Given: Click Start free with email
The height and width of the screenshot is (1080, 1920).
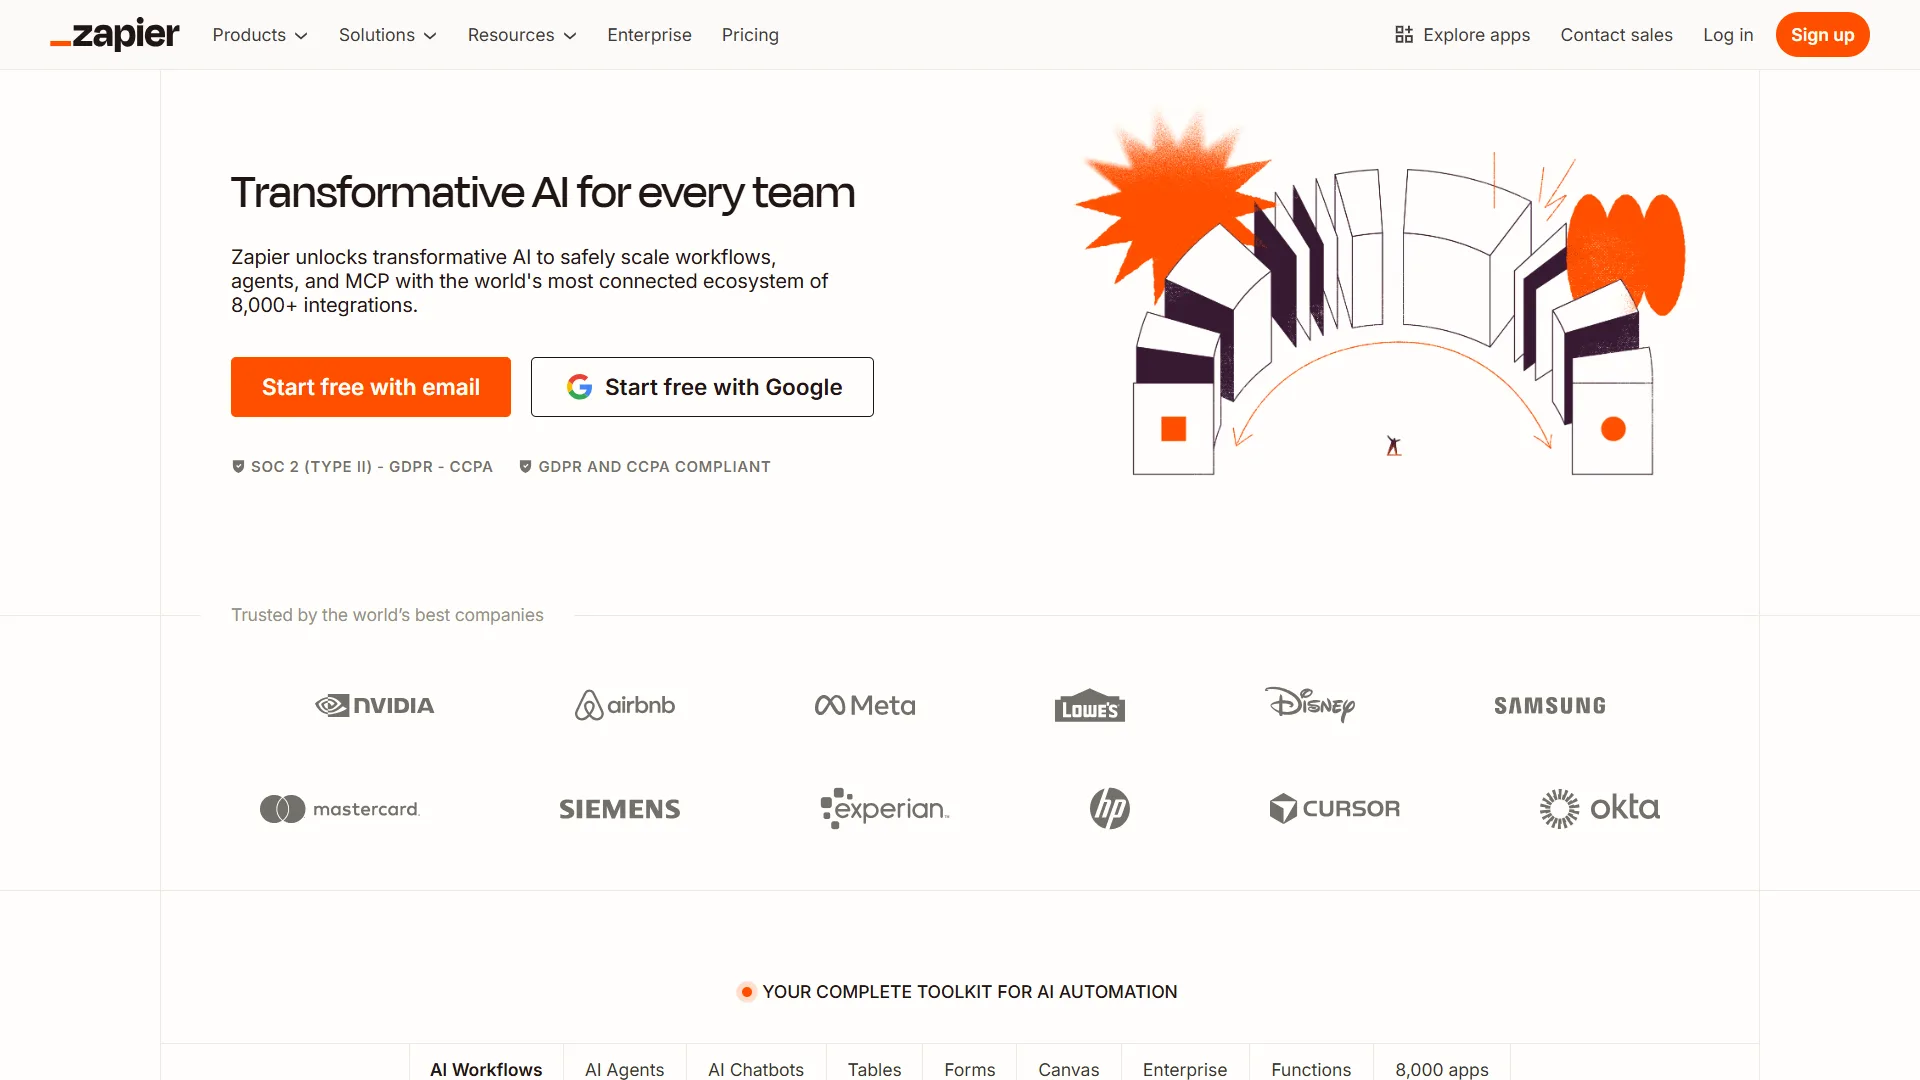Looking at the screenshot, I should [x=370, y=387].
